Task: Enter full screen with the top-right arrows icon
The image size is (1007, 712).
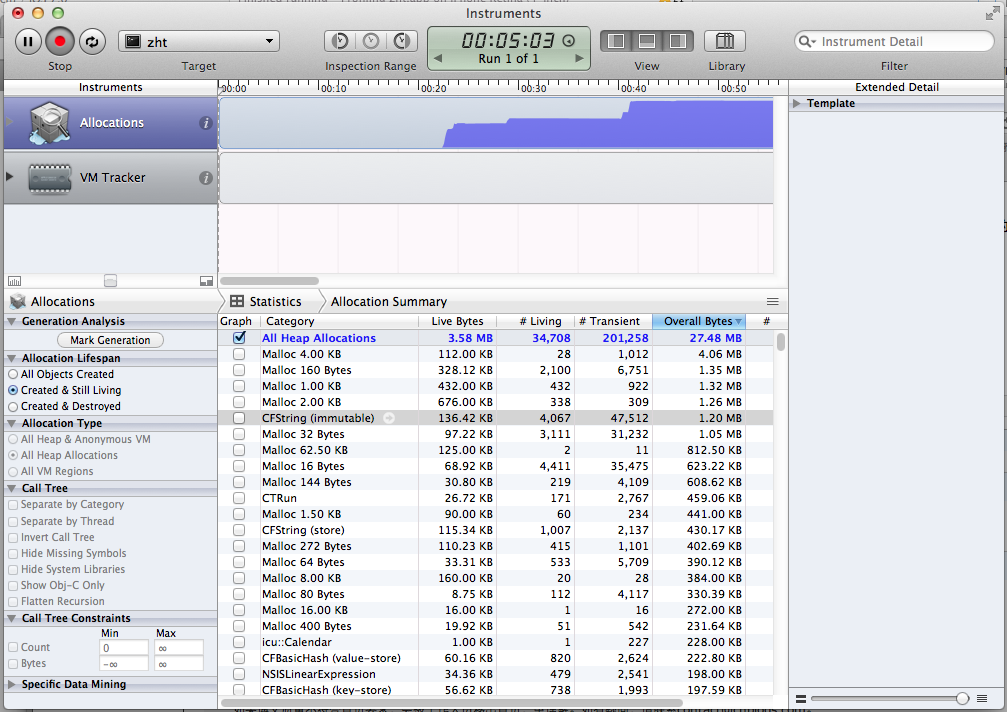Action: (992, 13)
